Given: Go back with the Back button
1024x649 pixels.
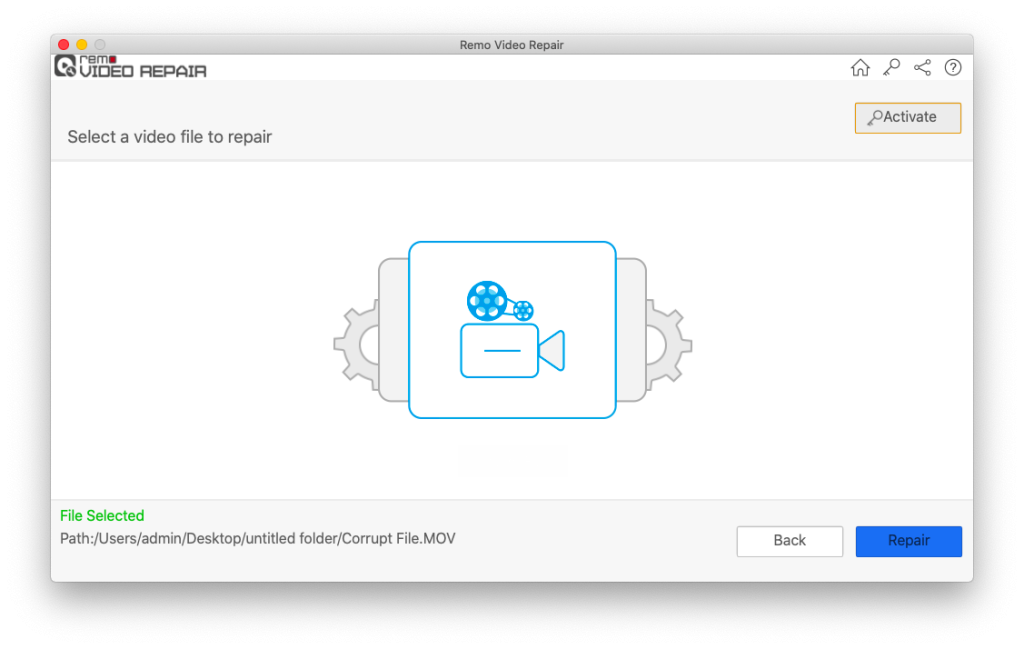Looking at the screenshot, I should click(790, 541).
